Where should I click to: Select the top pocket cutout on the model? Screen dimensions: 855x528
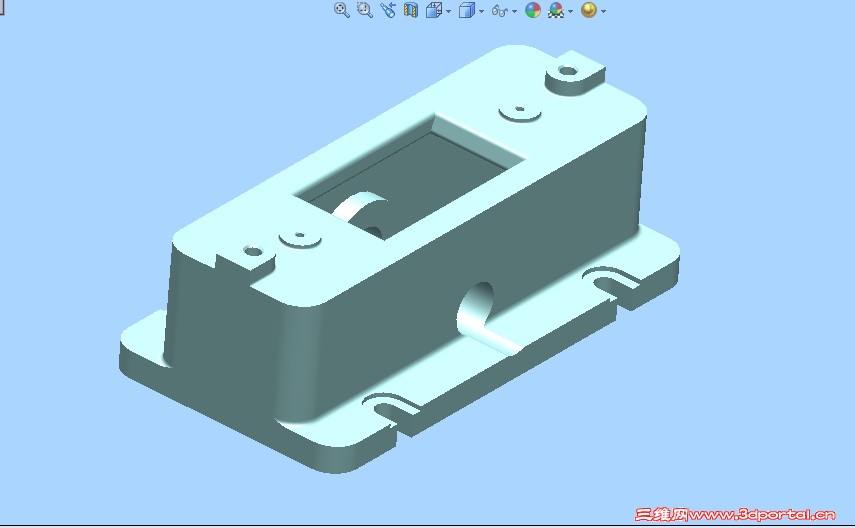click(410, 175)
